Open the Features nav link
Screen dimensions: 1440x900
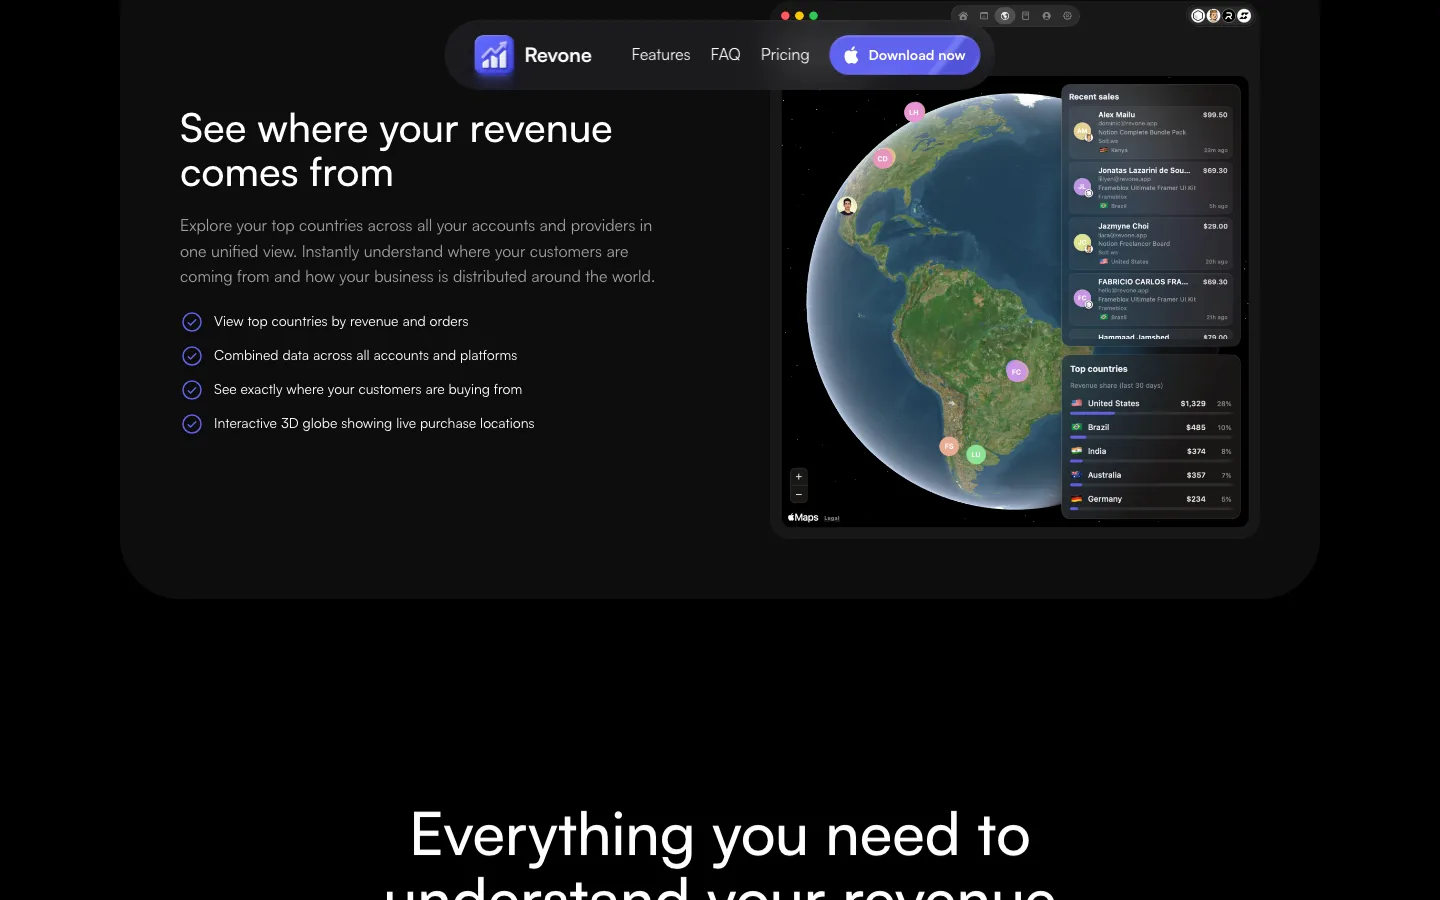click(660, 55)
